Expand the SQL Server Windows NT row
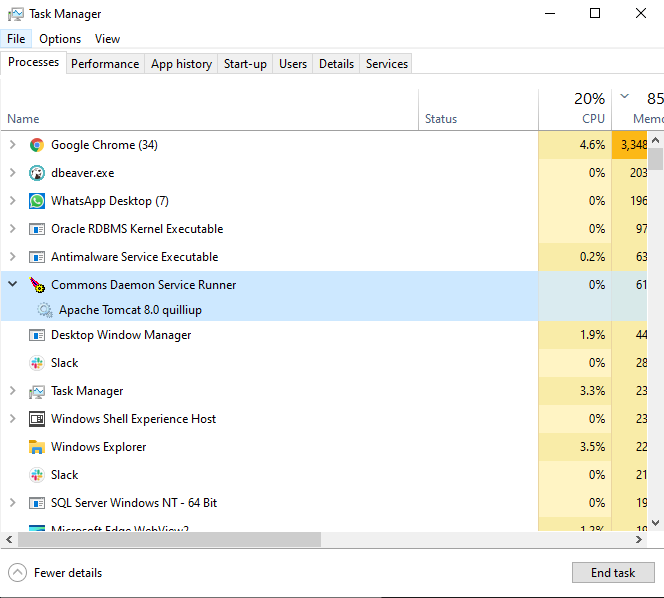Viewport: 664px width, 598px height. [x=13, y=503]
